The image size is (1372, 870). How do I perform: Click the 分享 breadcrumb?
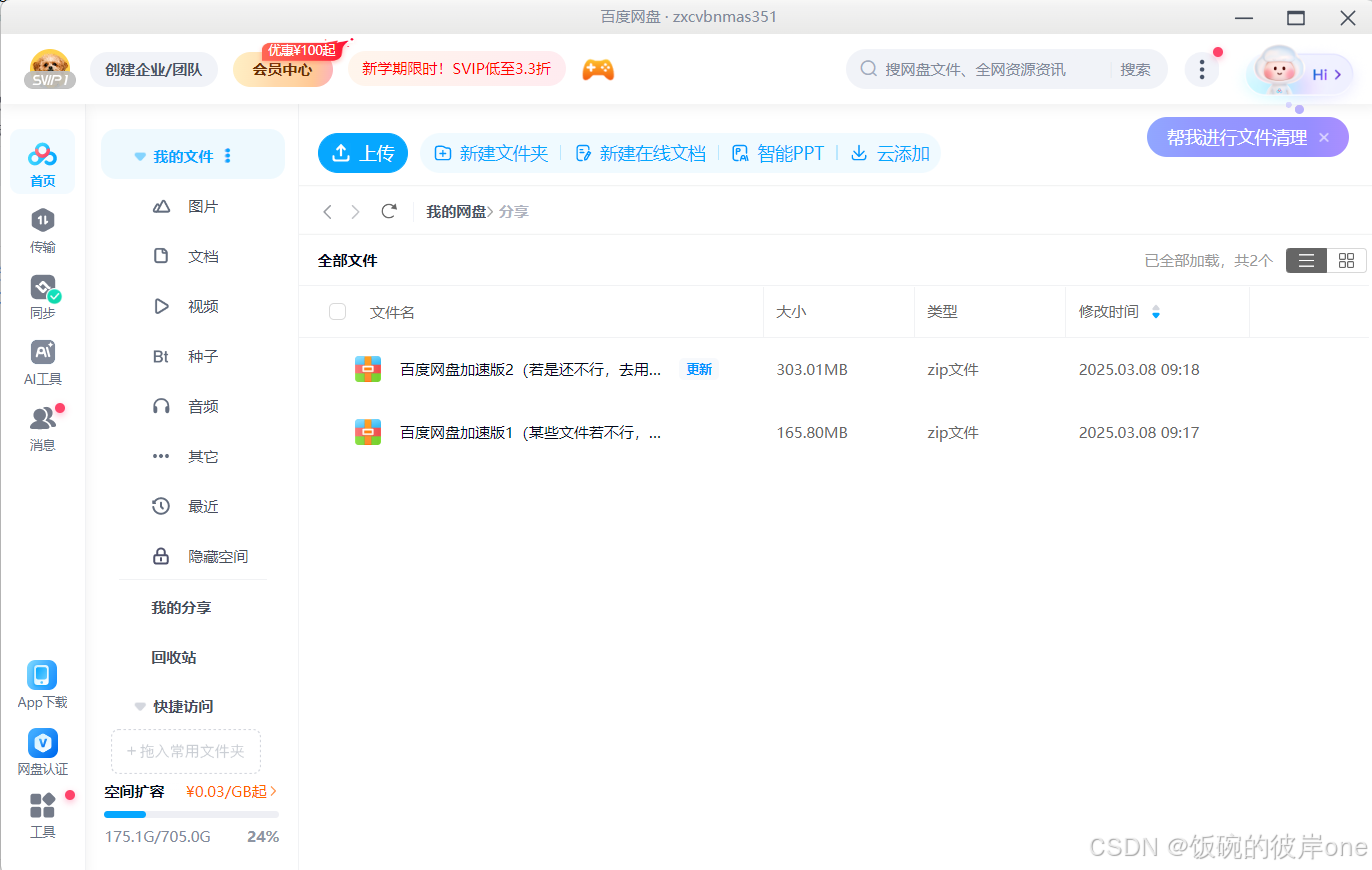tap(514, 212)
